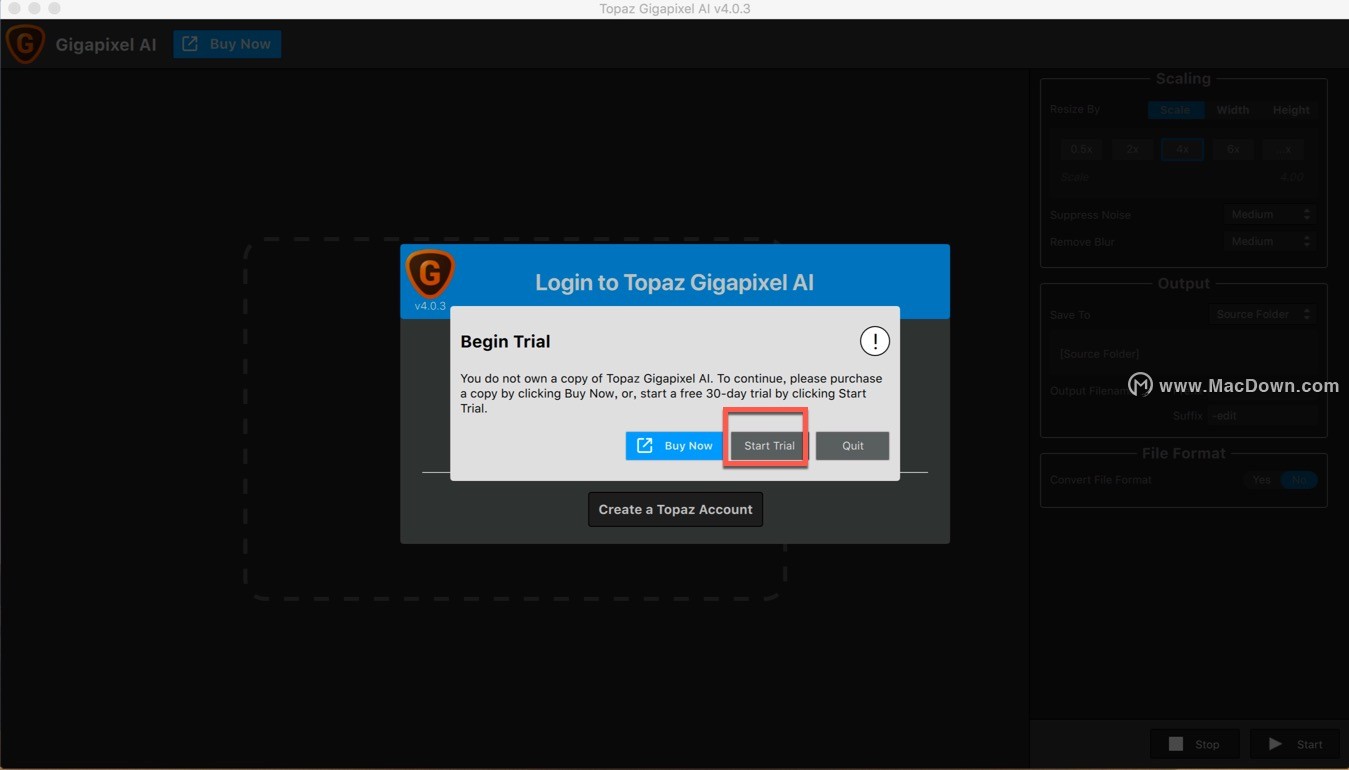Click the exclamation alert icon in Begin Trial
1349x770 pixels.
tap(875, 341)
